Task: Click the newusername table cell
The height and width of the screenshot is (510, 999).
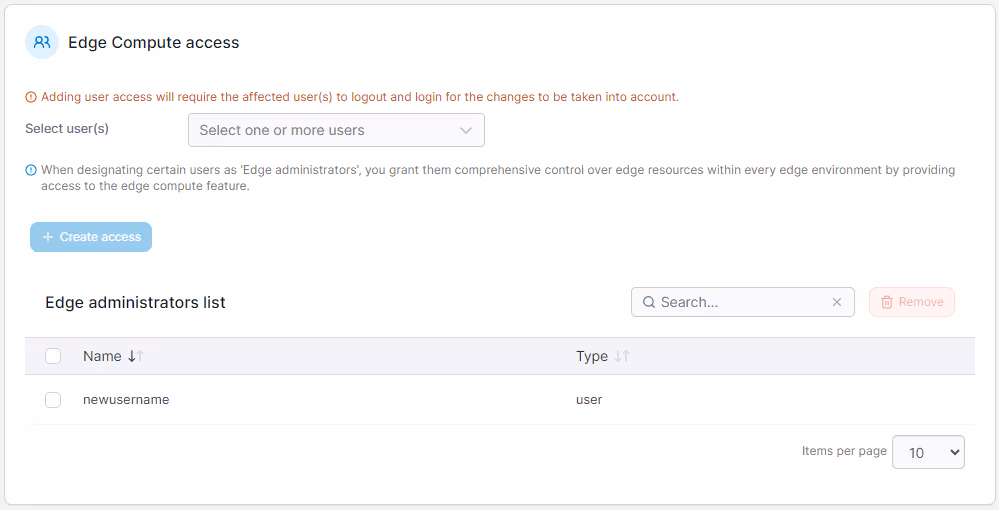Action: coord(126,400)
